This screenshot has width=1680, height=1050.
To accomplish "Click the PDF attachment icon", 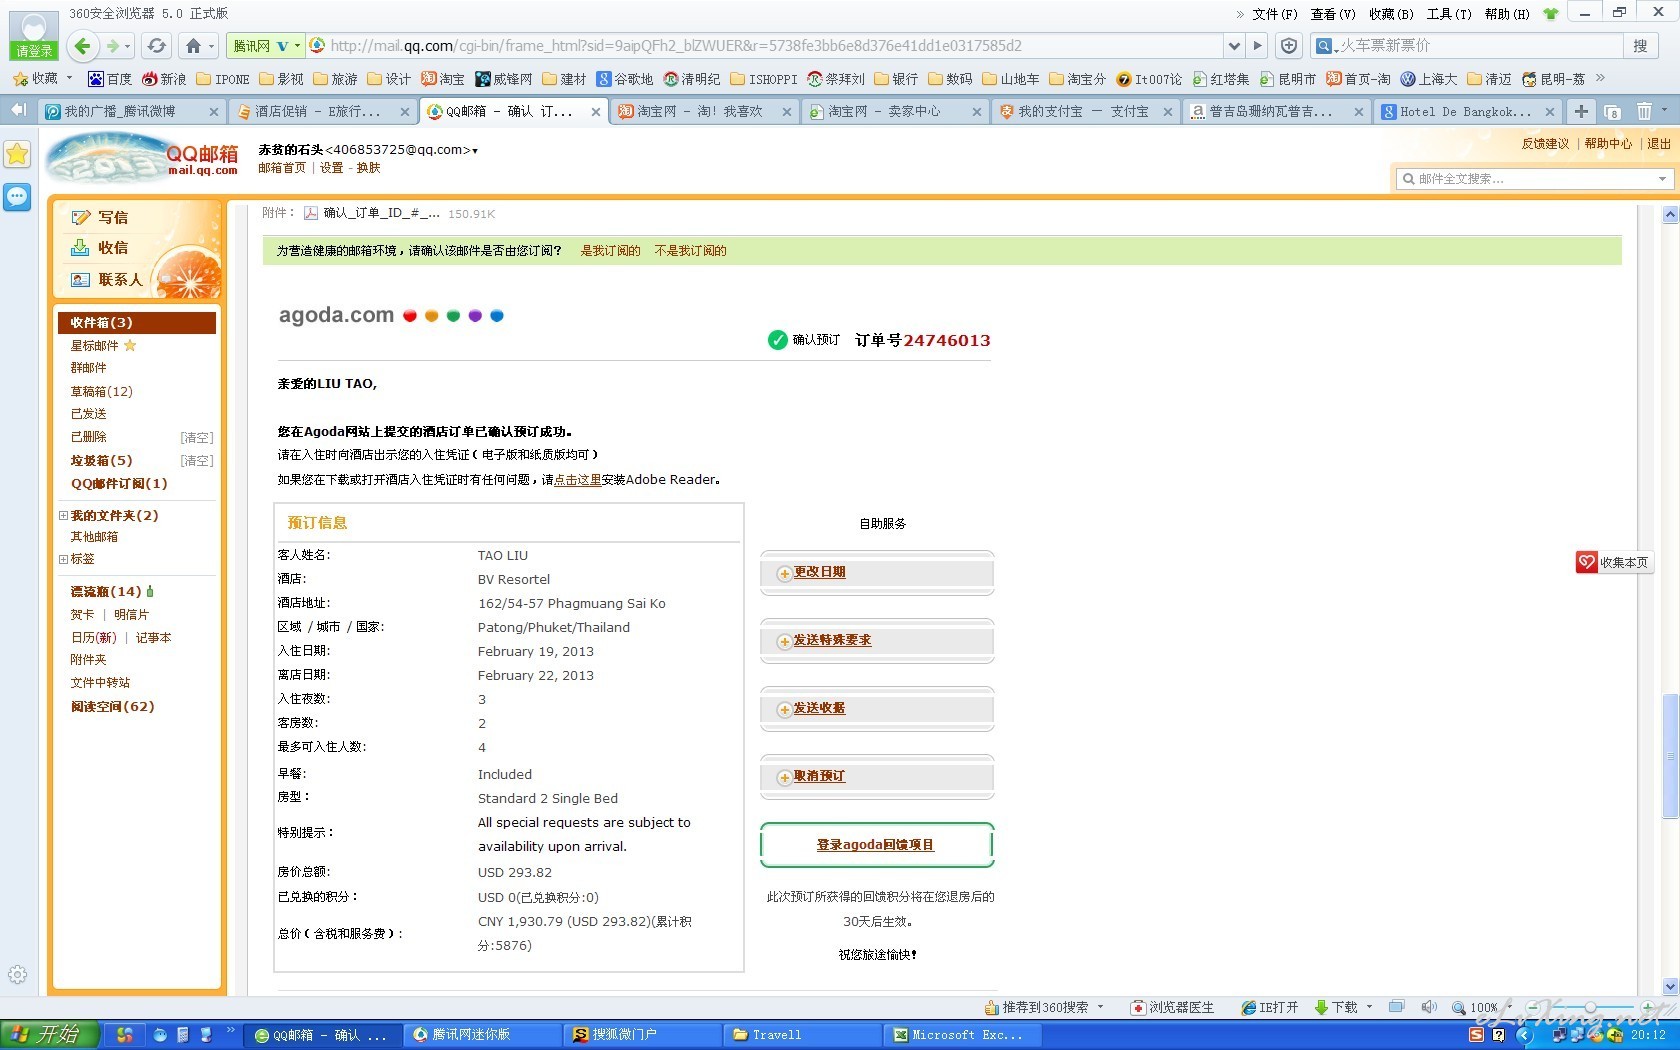I will coord(311,213).
